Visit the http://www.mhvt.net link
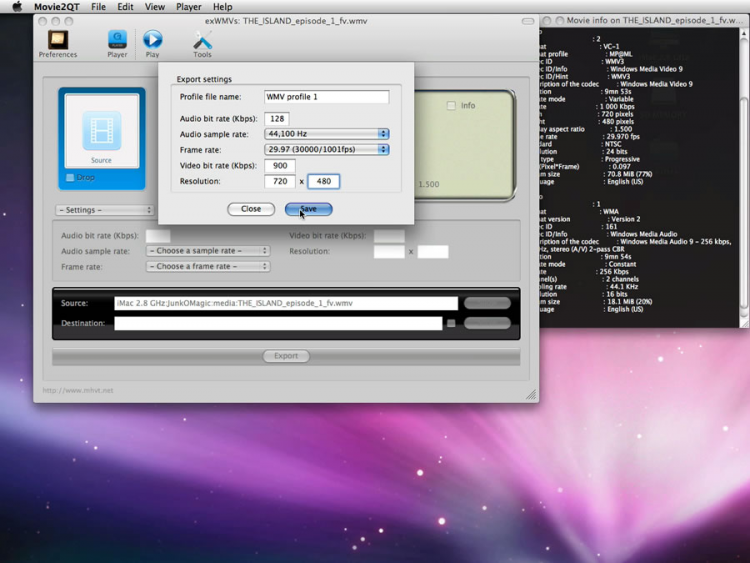Screen dimensions: 750x563 pyautogui.click(x=78, y=390)
